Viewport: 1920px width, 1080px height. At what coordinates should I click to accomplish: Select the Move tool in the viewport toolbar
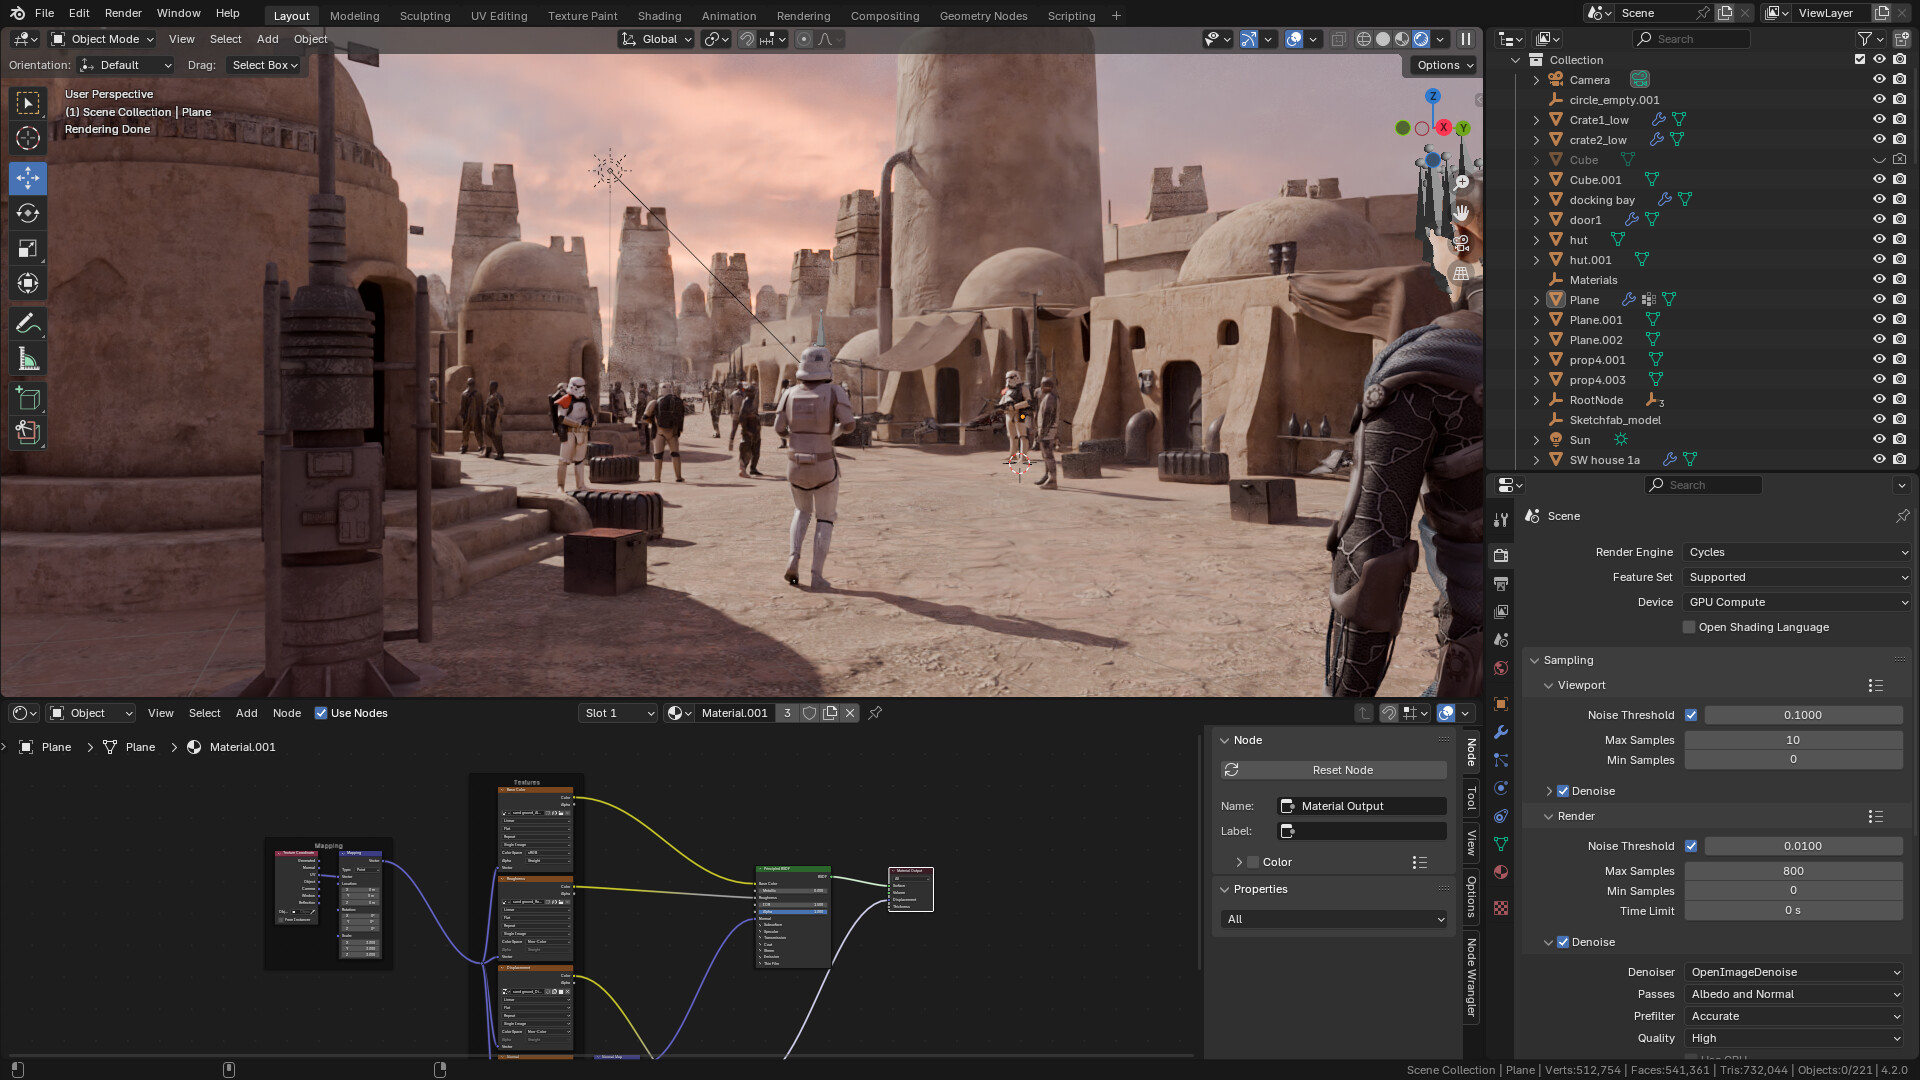tap(27, 178)
